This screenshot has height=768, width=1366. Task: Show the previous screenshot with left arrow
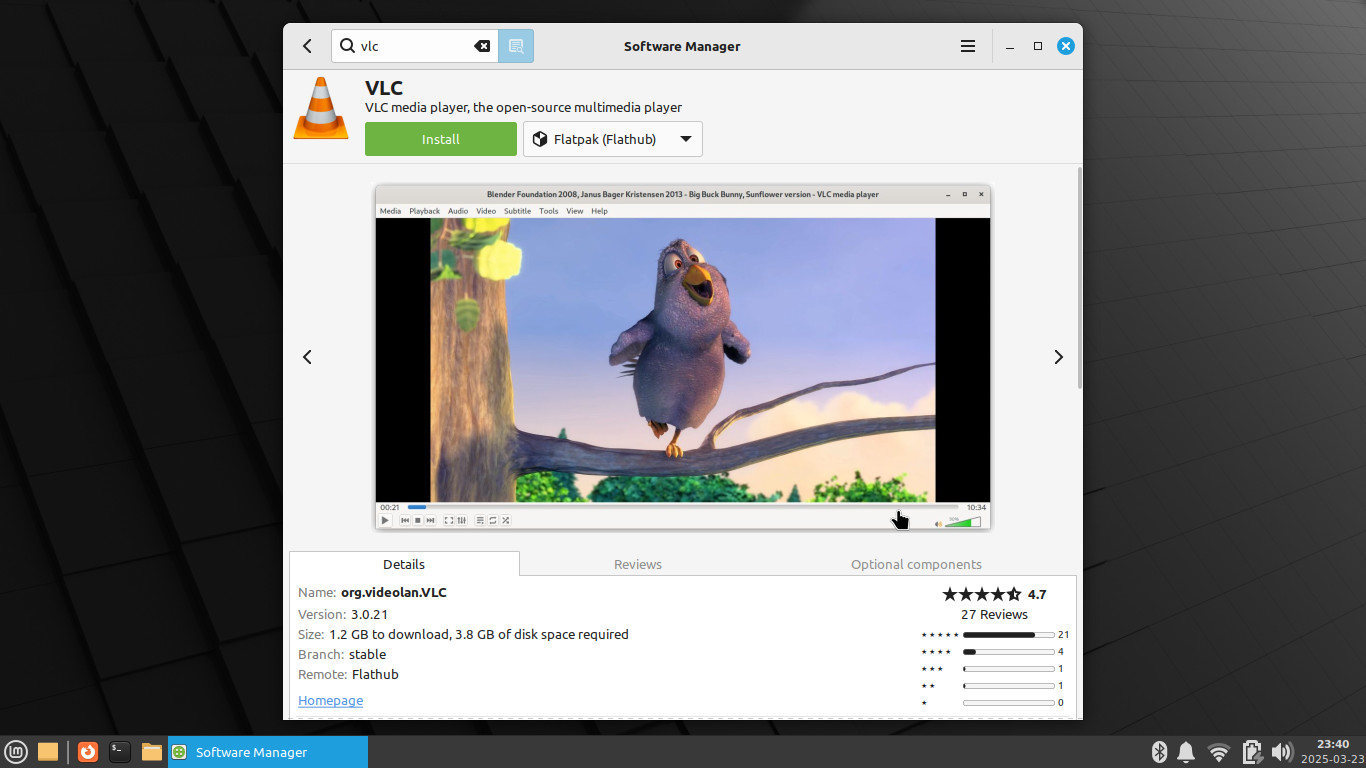coord(307,357)
